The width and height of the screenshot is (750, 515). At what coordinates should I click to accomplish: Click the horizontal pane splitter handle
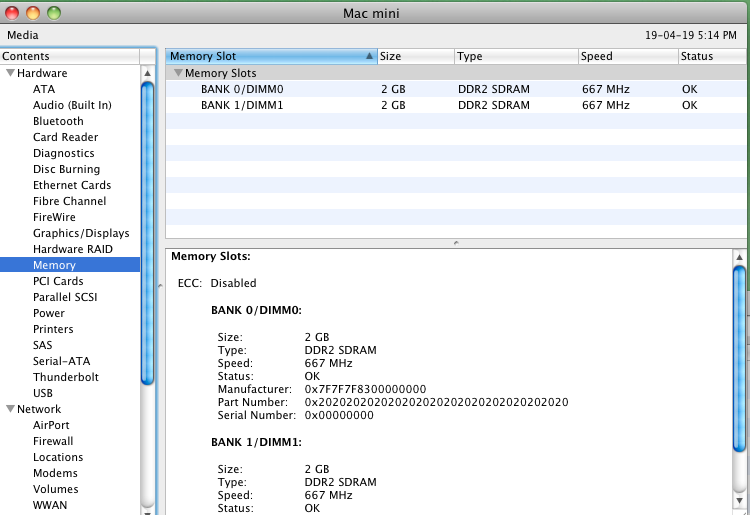456,243
